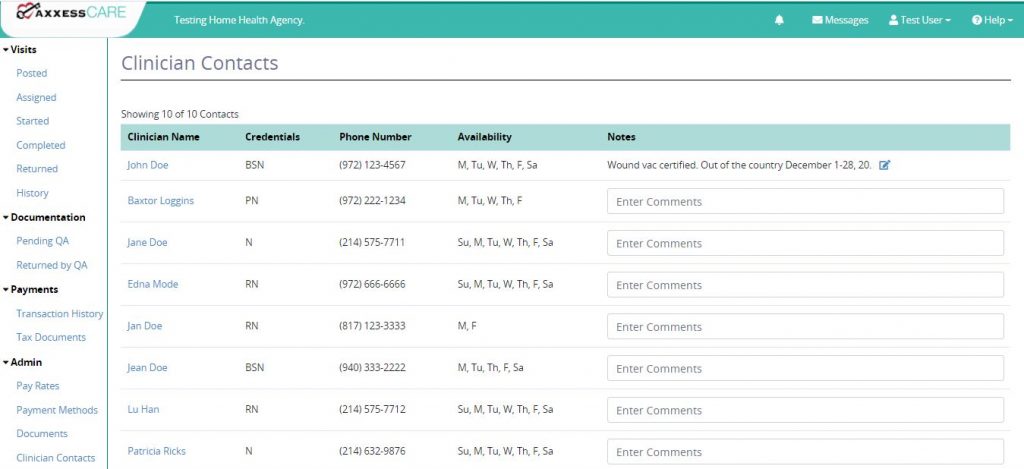Click the Clinician Contacts page heading
This screenshot has height=469, width=1024.
[x=200, y=63]
